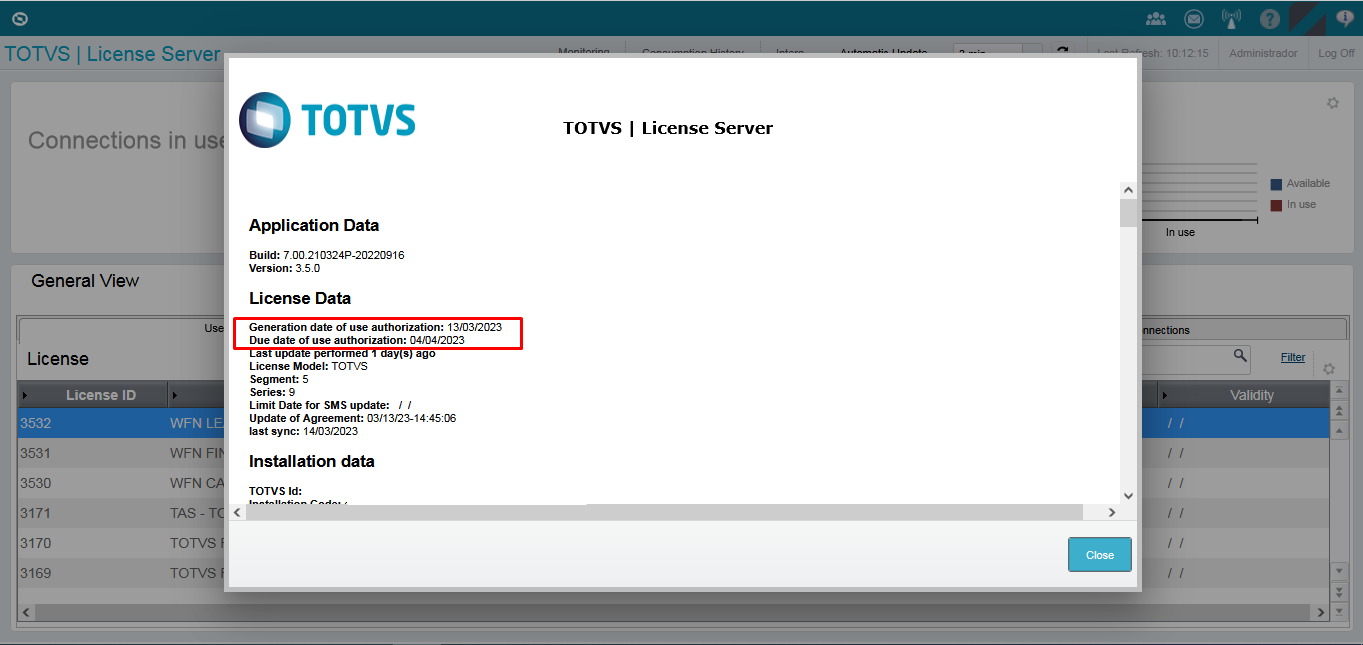Click grid page-down double arrow button
This screenshot has height=645, width=1363.
click(x=1340, y=591)
